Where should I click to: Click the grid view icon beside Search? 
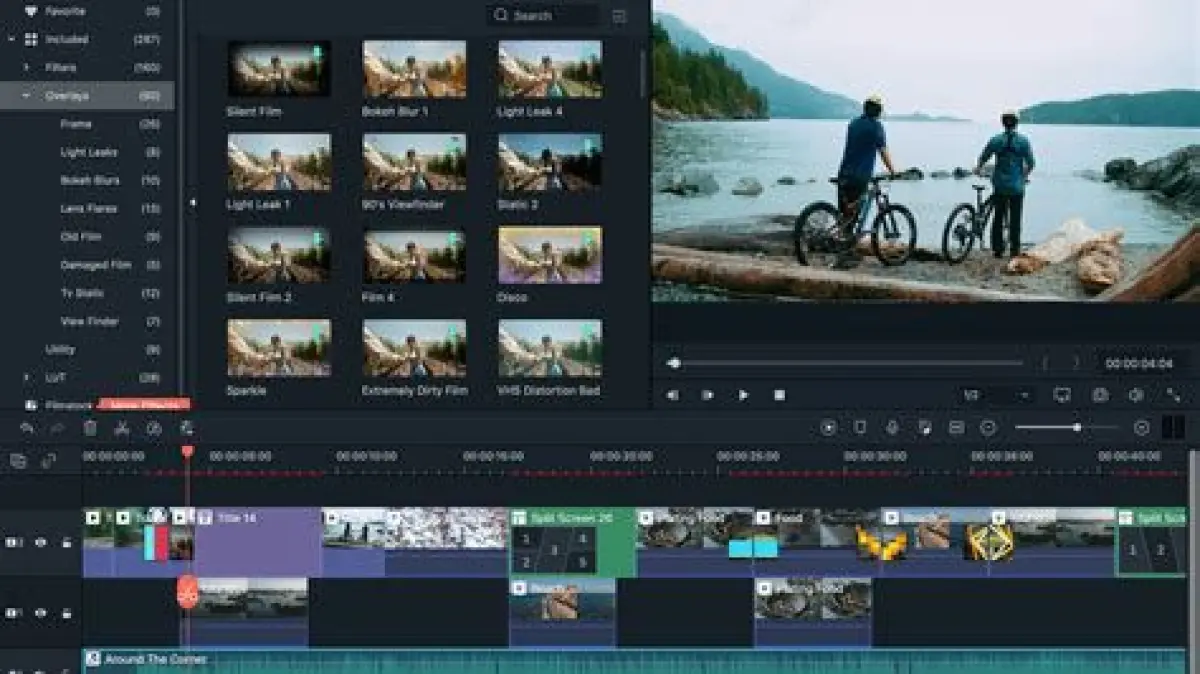[619, 16]
